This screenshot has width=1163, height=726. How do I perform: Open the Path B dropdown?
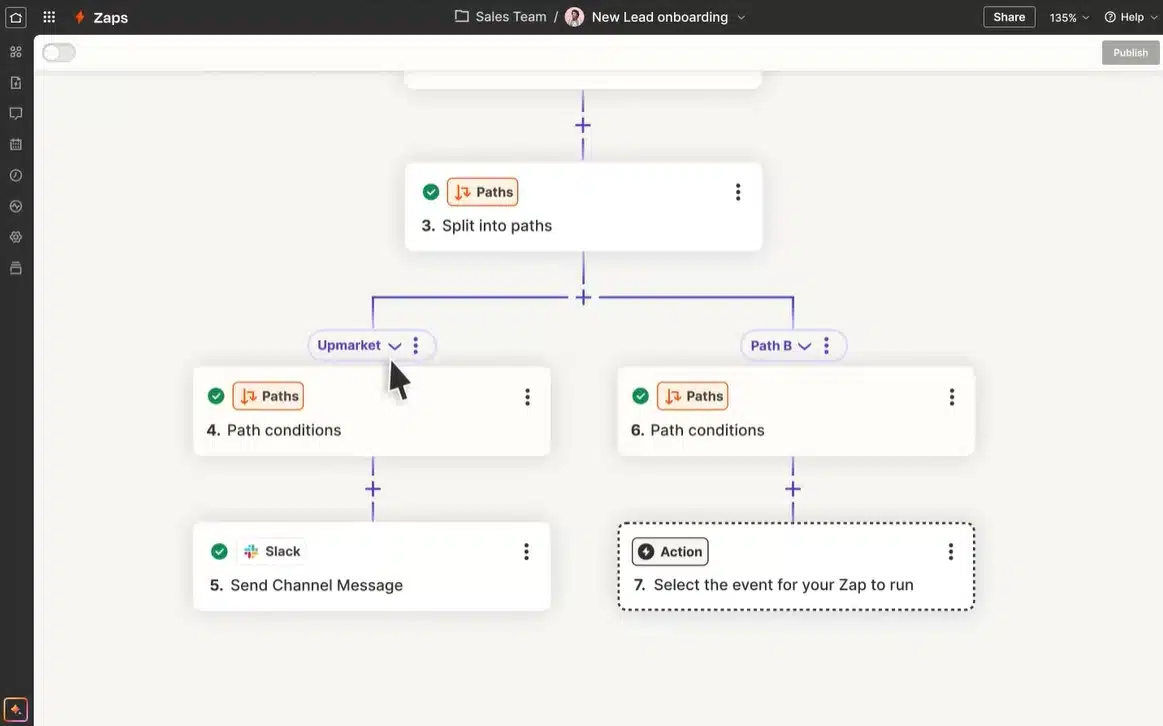pos(805,345)
